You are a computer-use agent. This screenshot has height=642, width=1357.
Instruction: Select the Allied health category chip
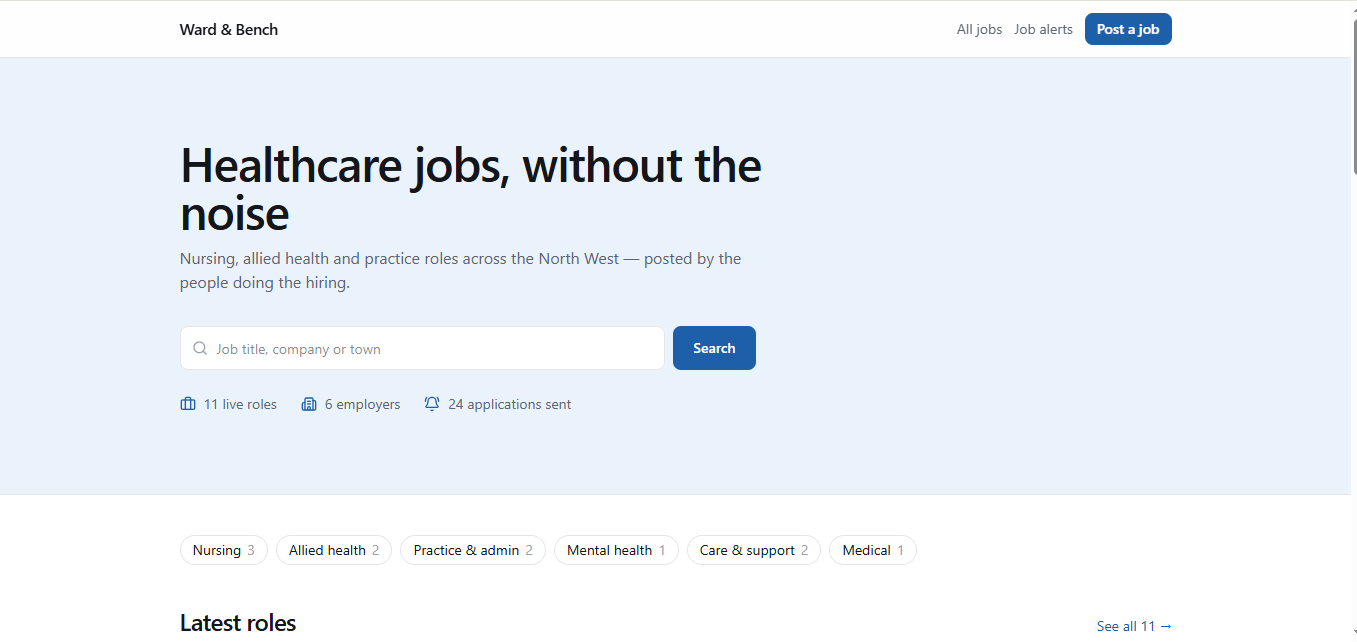(x=334, y=550)
